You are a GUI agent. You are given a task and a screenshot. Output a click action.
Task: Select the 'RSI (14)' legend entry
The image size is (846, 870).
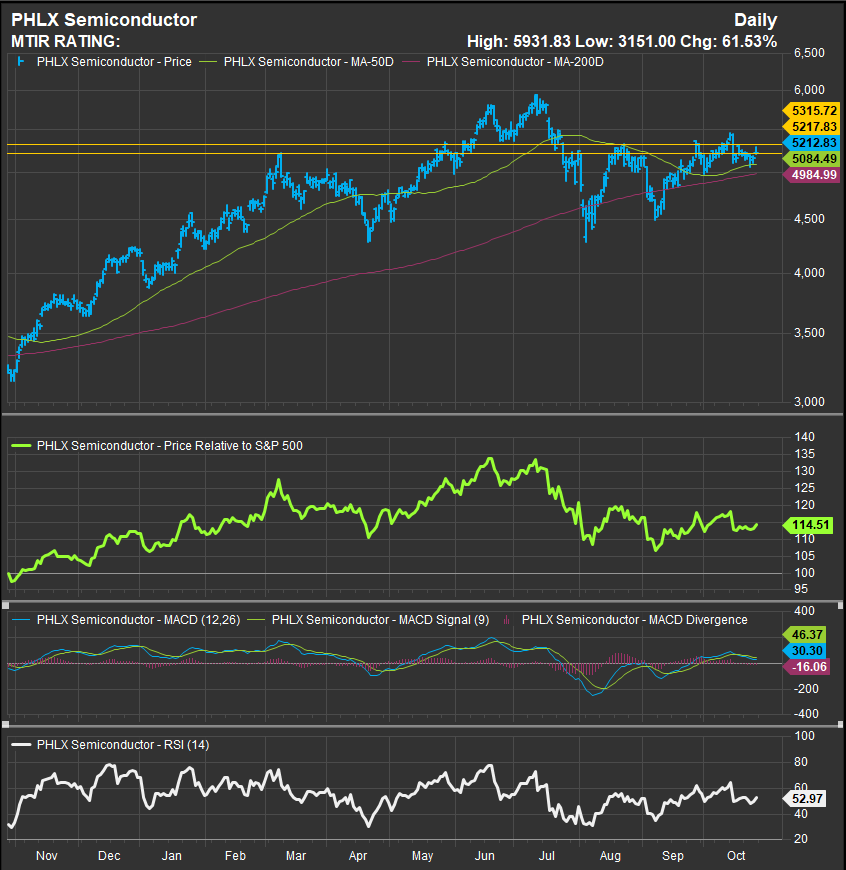pos(123,745)
